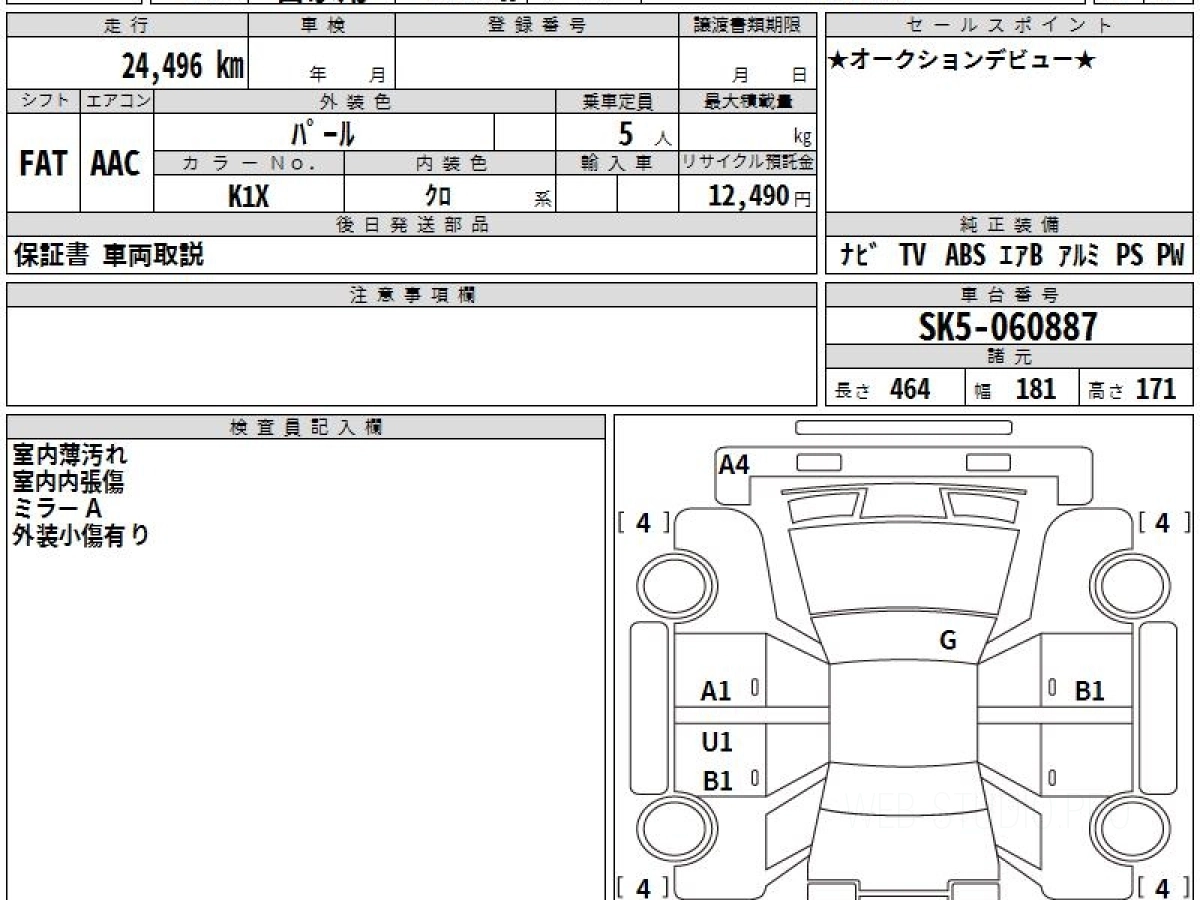Image resolution: width=1200 pixels, height=900 pixels.
Task: Click the mileage value 24,496 km
Action: 182,66
